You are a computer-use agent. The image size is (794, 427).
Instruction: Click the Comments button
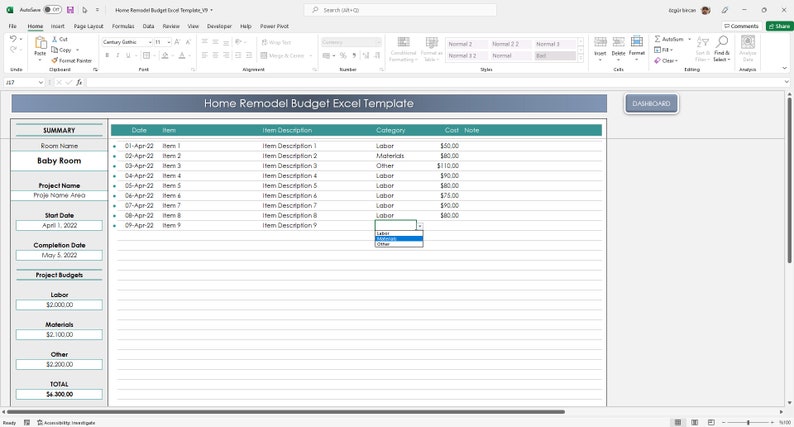[x=741, y=26]
